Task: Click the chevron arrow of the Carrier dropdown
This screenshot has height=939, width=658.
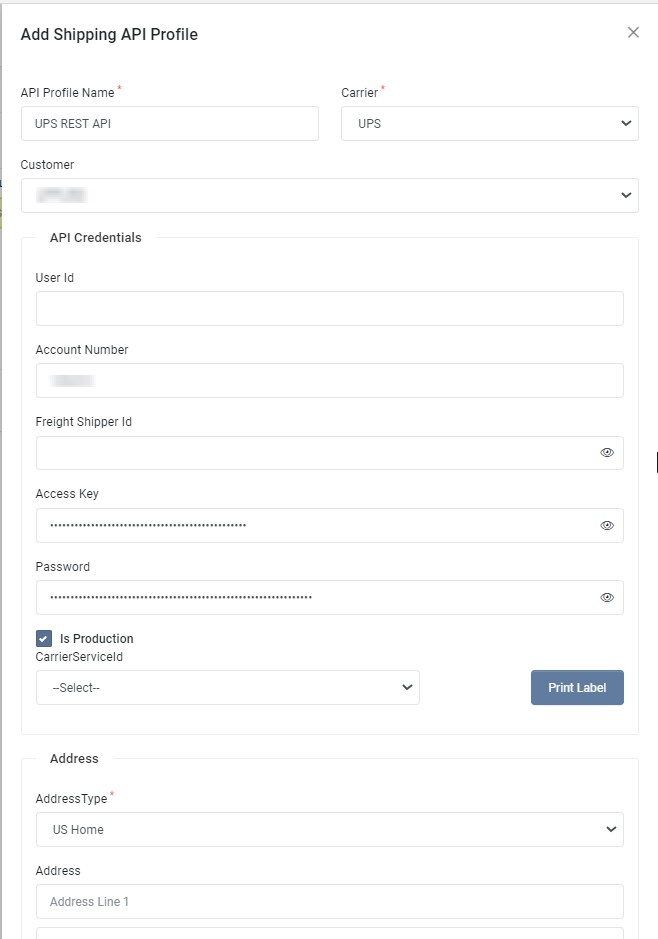Action: [626, 124]
